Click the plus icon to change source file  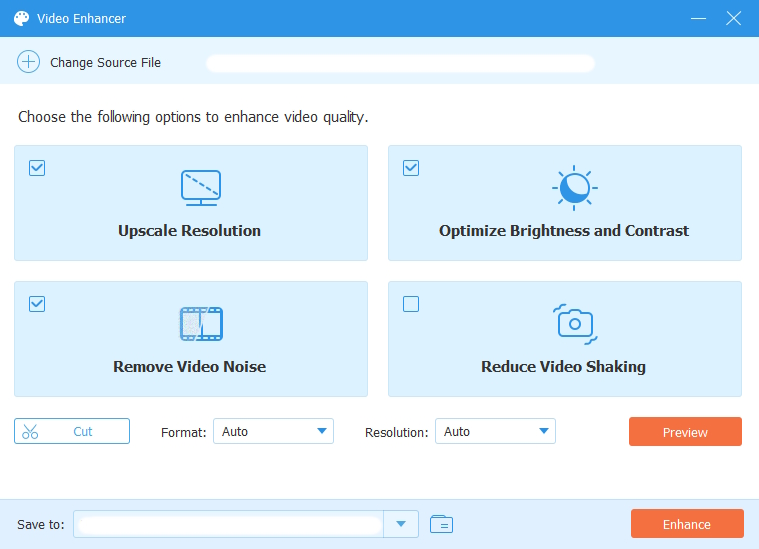(x=29, y=62)
